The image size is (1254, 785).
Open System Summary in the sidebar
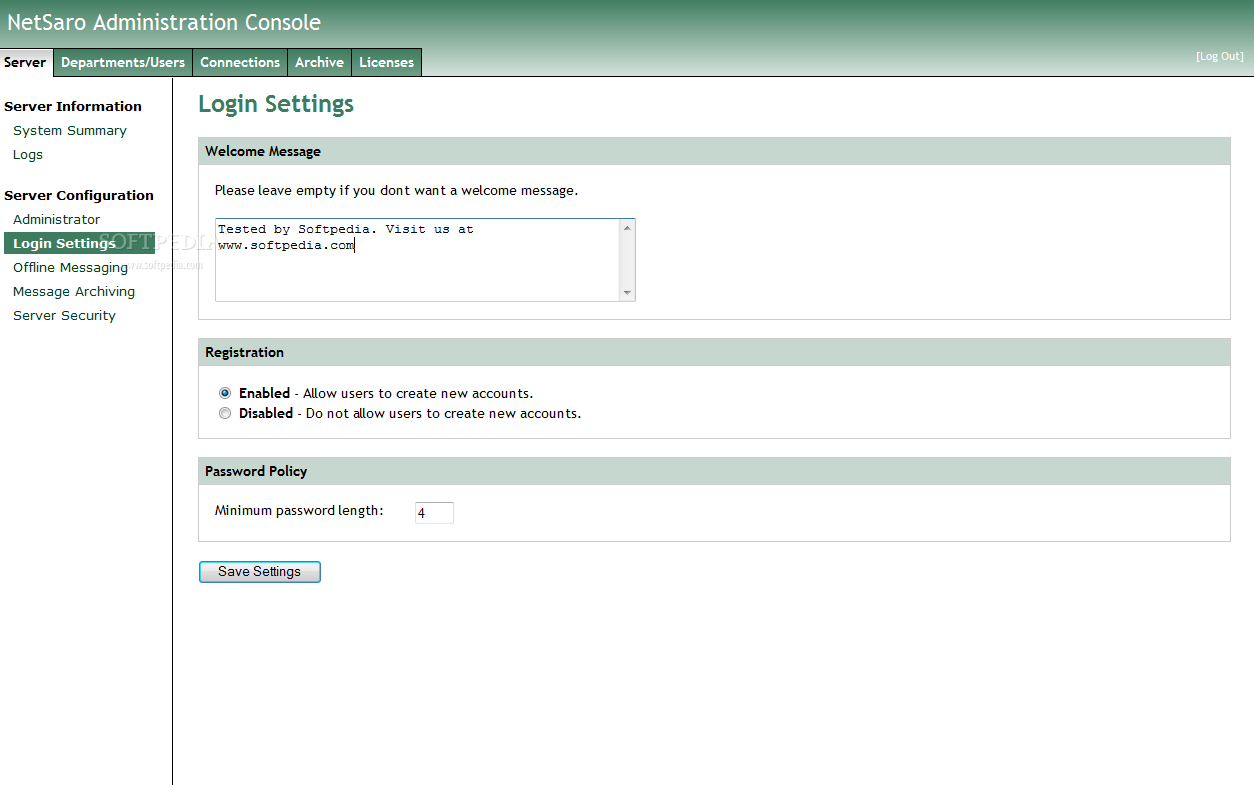(x=70, y=130)
